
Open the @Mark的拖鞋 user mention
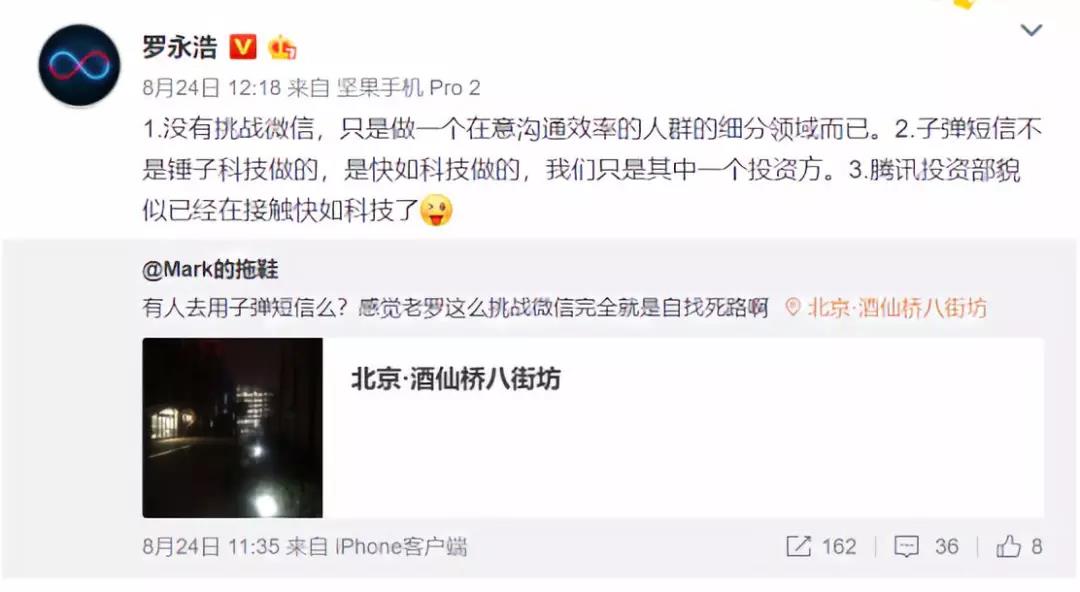pyautogui.click(x=209, y=269)
